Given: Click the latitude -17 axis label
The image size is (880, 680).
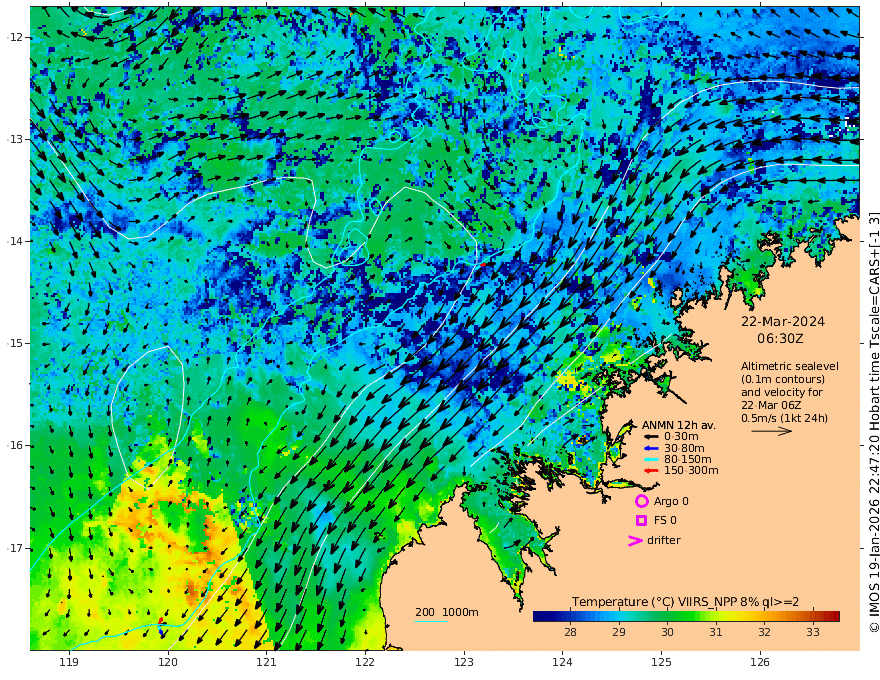Looking at the screenshot, I should 15,548.
